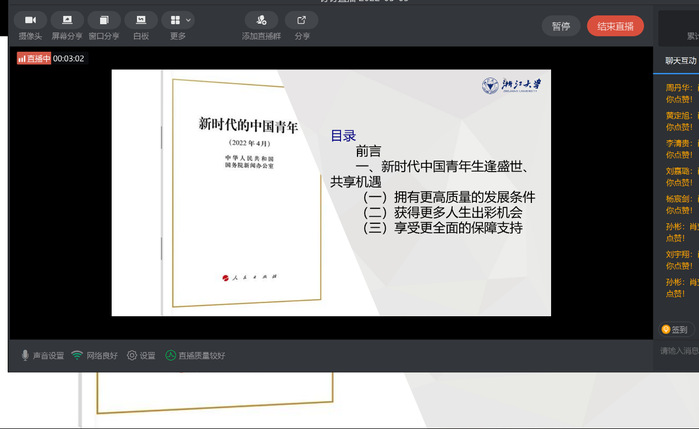Click the share (分享) icon
The image size is (699, 429).
tap(302, 20)
